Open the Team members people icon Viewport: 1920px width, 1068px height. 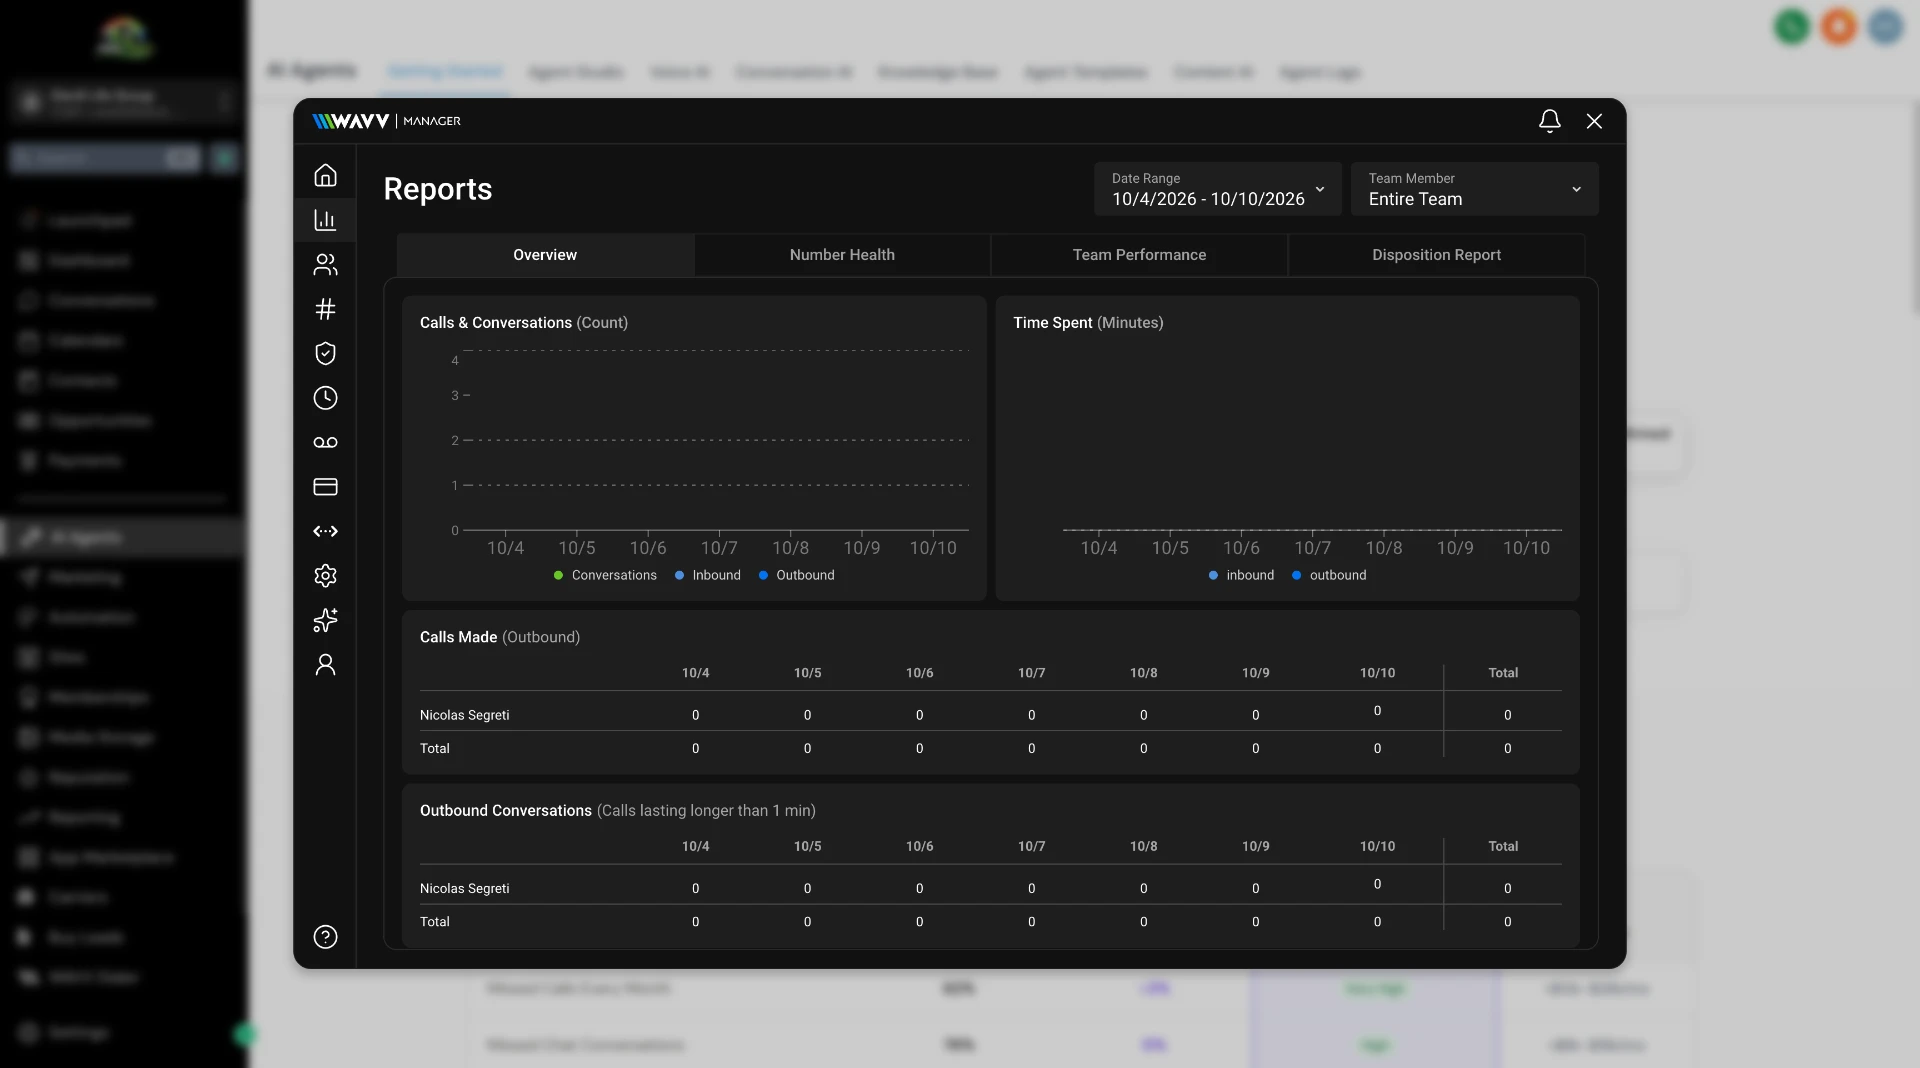[325, 265]
